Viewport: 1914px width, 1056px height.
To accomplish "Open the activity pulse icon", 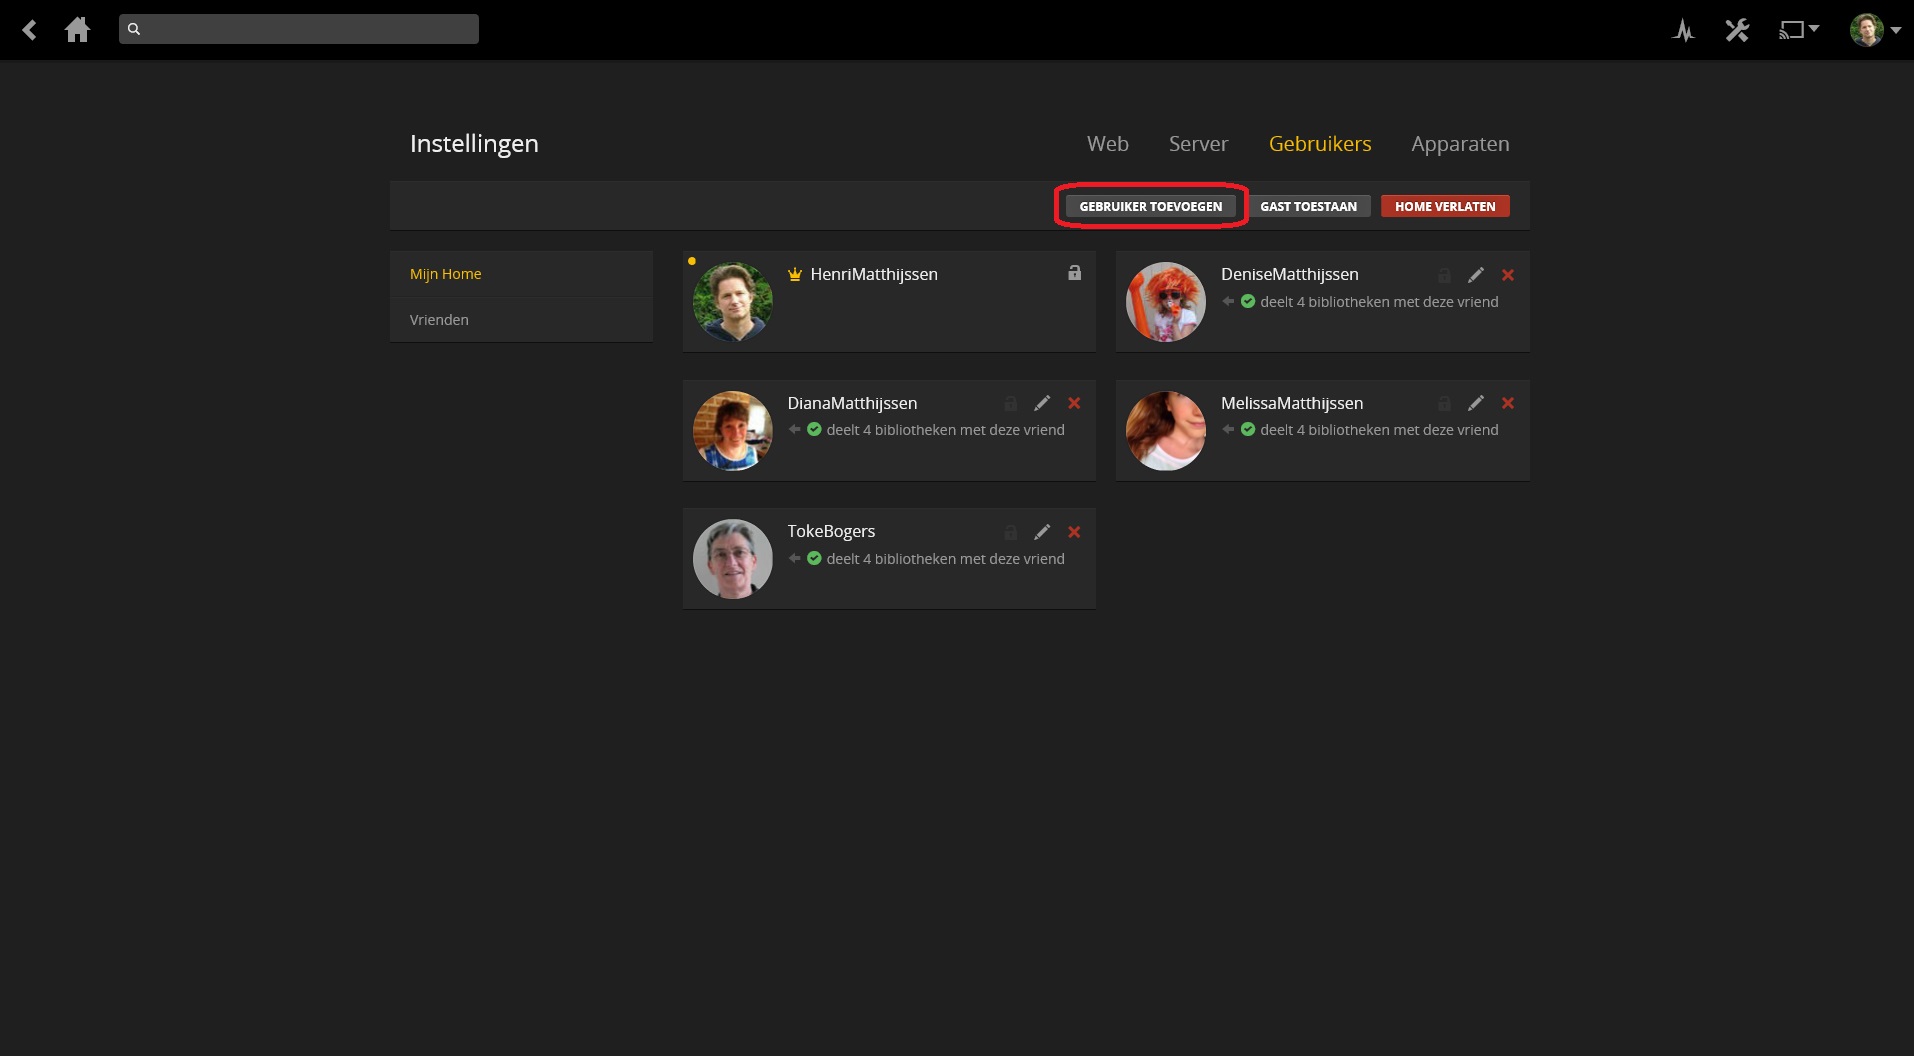I will [1683, 30].
